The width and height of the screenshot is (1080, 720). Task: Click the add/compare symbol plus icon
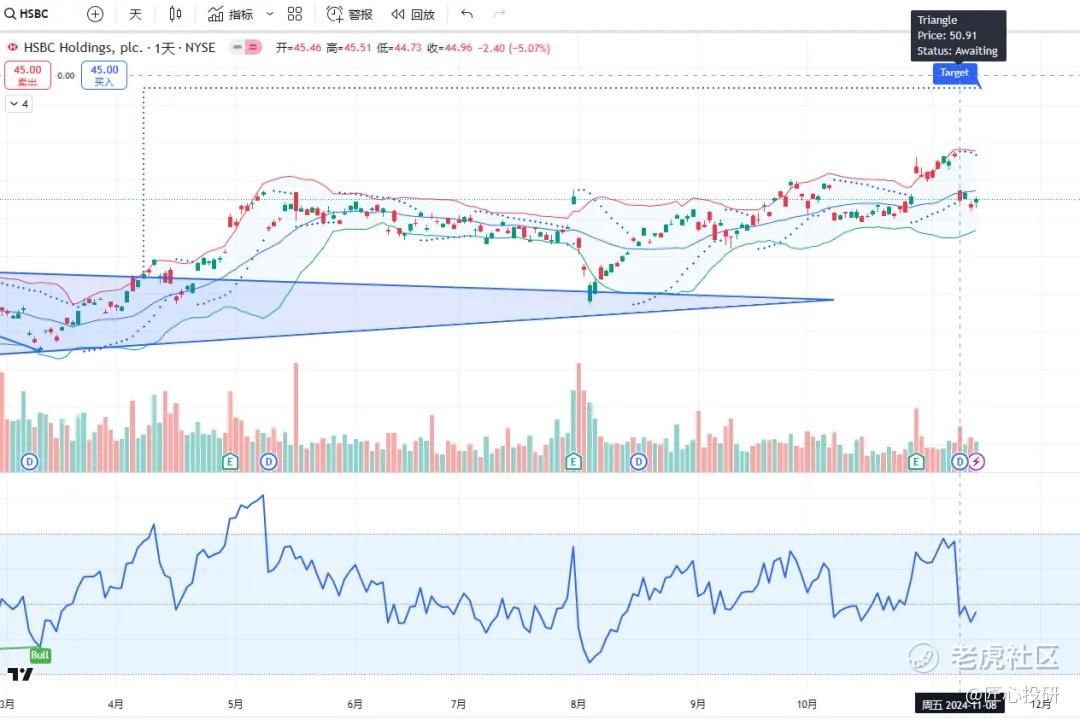[96, 14]
